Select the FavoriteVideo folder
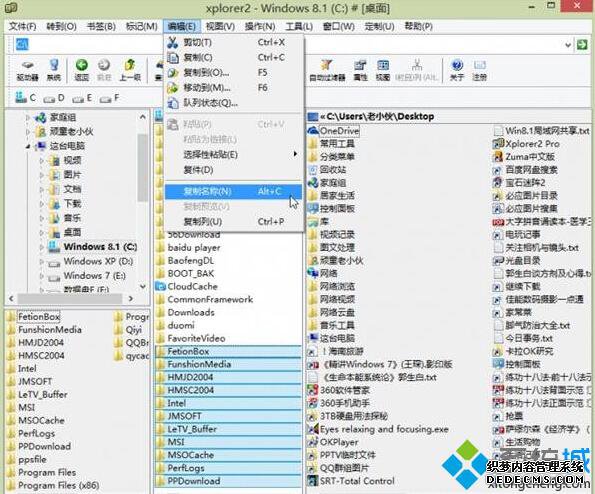The width and height of the screenshot is (595, 494). 197,338
